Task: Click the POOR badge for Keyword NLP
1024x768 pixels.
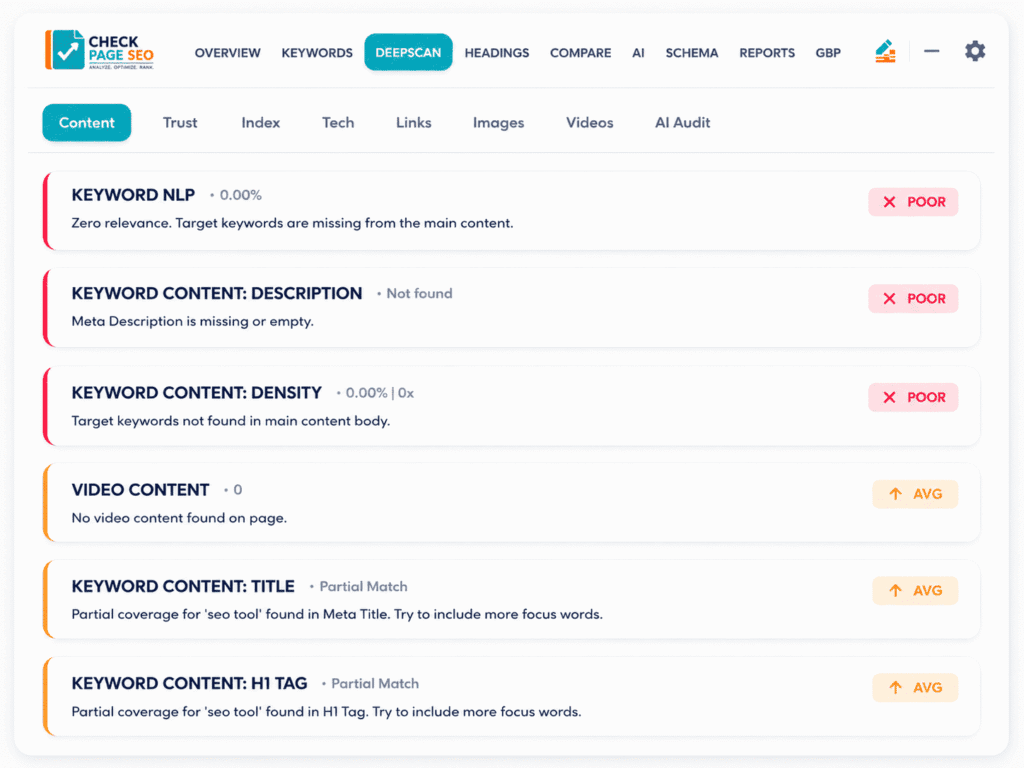Action: [x=913, y=202]
